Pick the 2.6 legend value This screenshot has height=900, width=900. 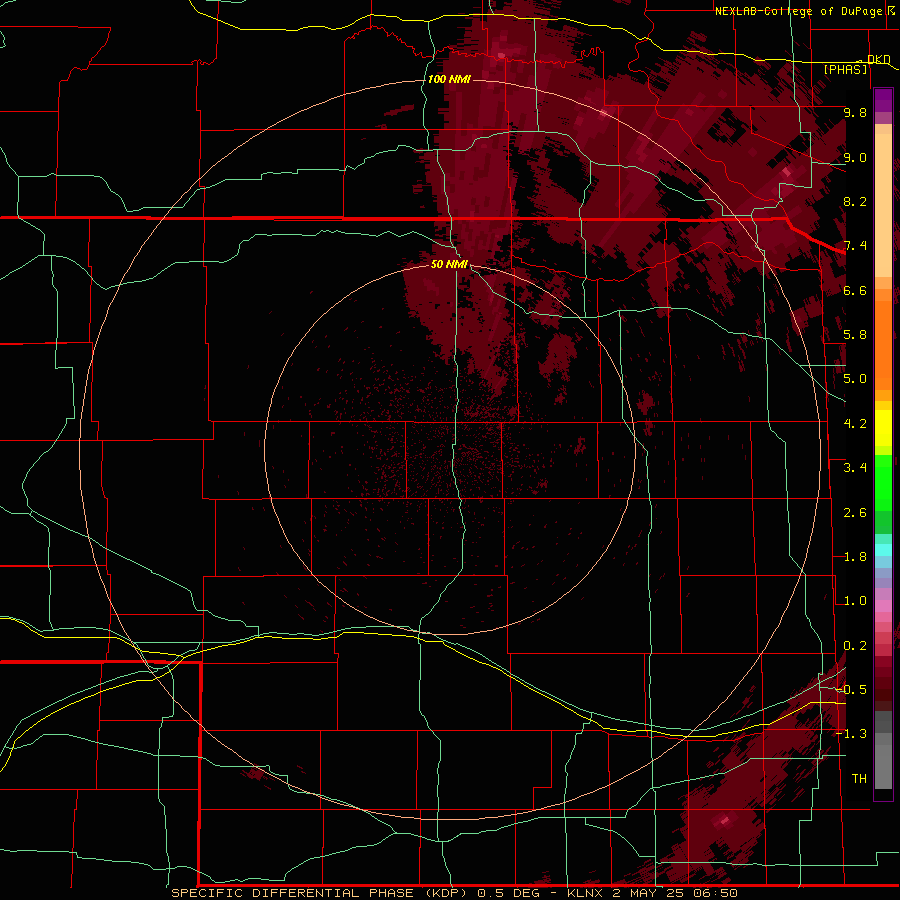click(x=855, y=513)
